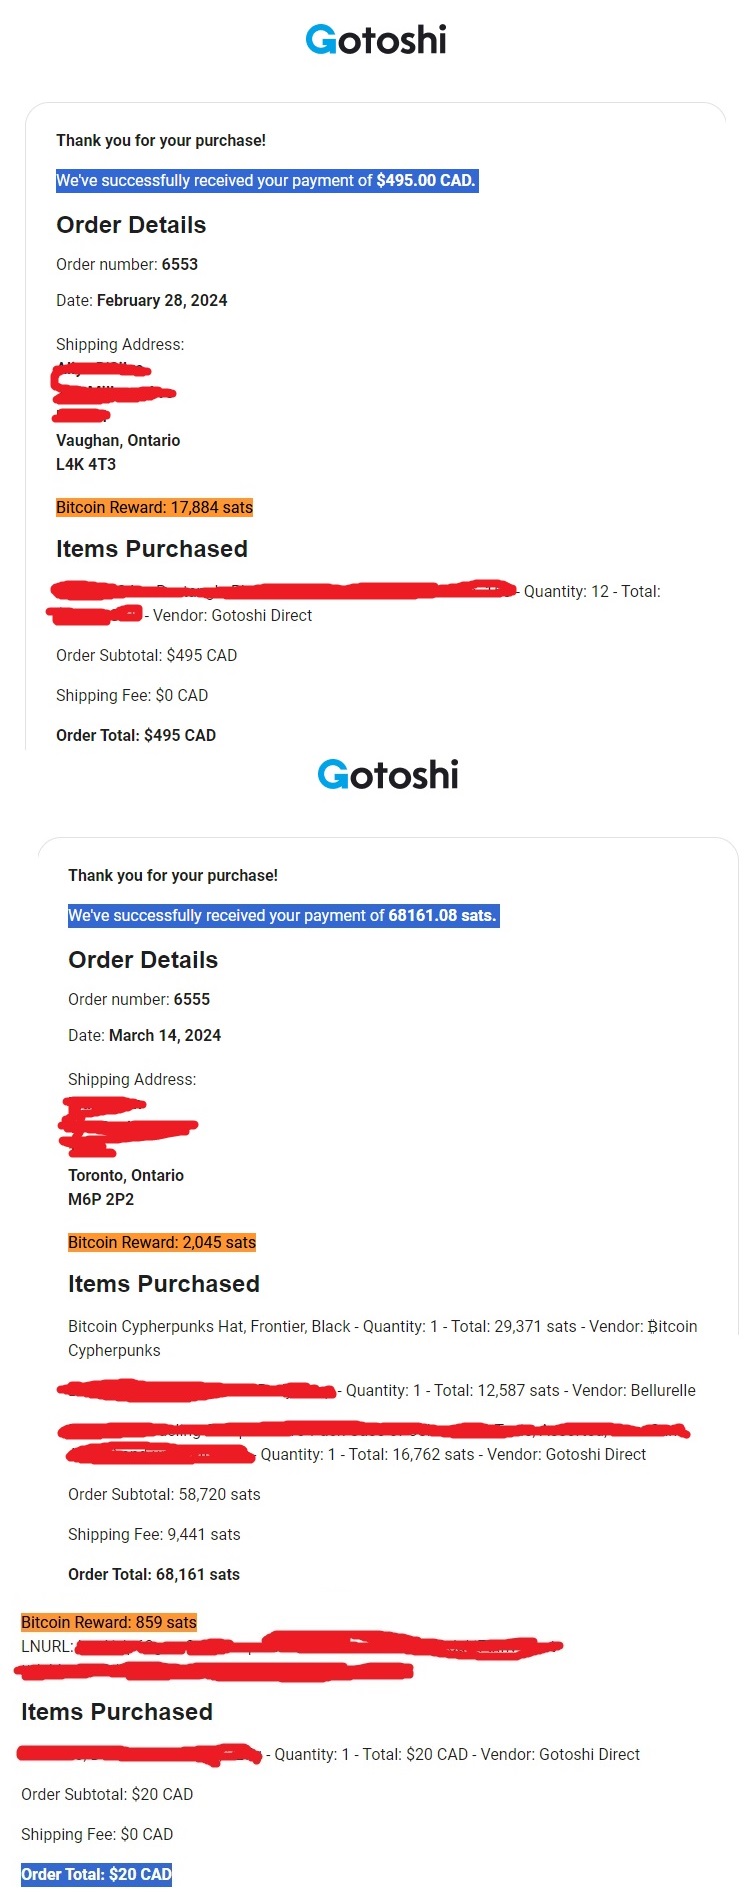Click the Vaughan, Ontario address line

pyautogui.click(x=118, y=441)
